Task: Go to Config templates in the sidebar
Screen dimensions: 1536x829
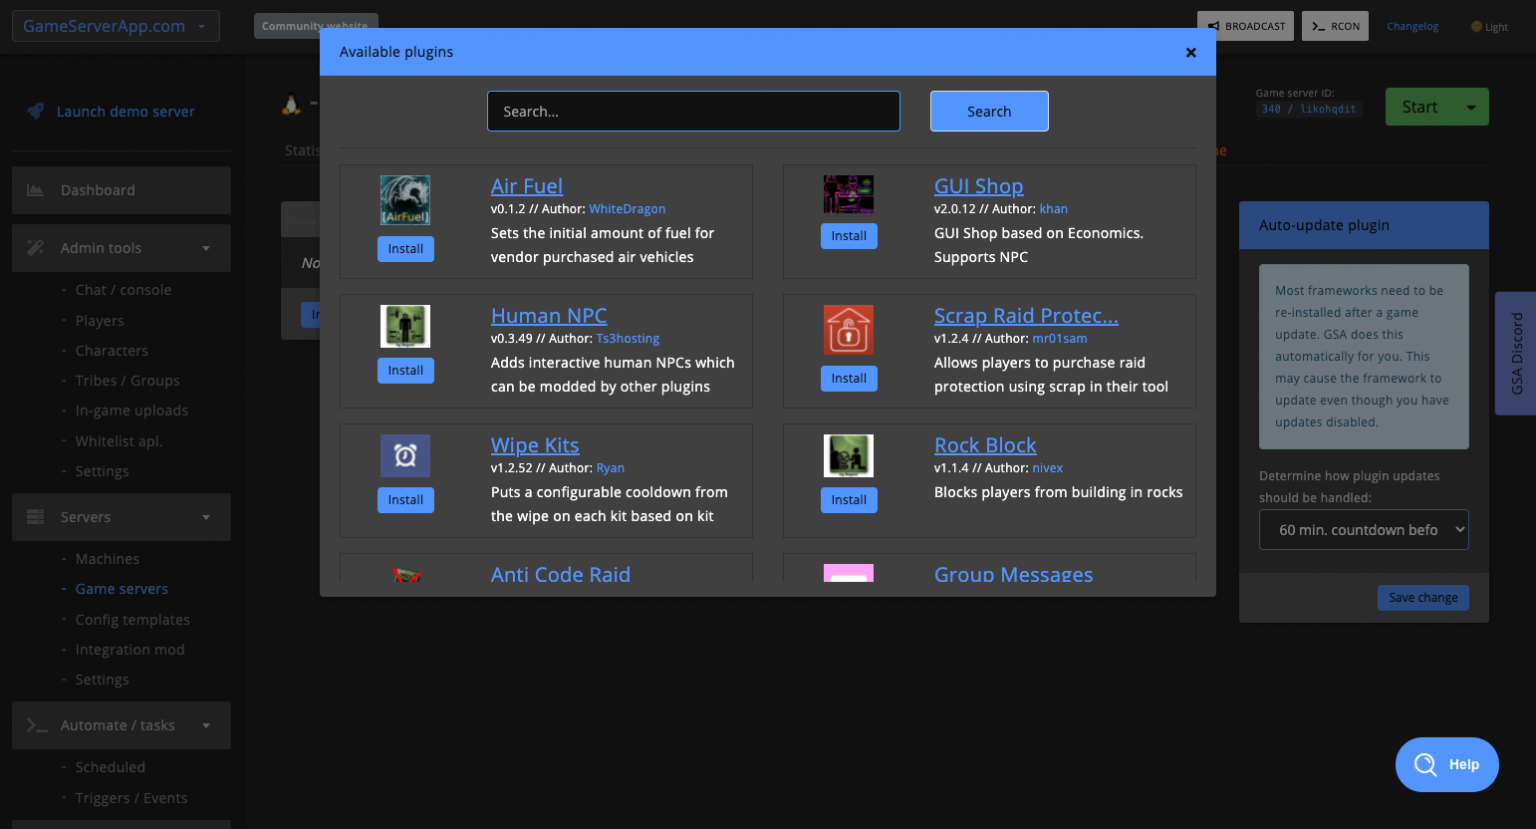Action: [132, 620]
